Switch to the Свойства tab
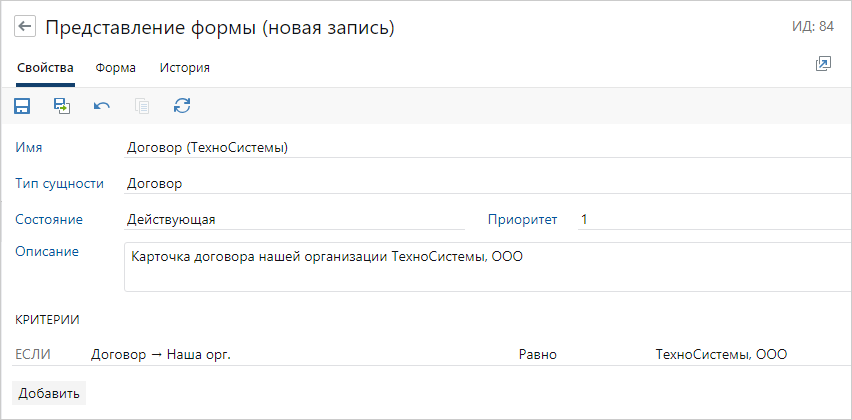This screenshot has height=420, width=852. [45, 68]
